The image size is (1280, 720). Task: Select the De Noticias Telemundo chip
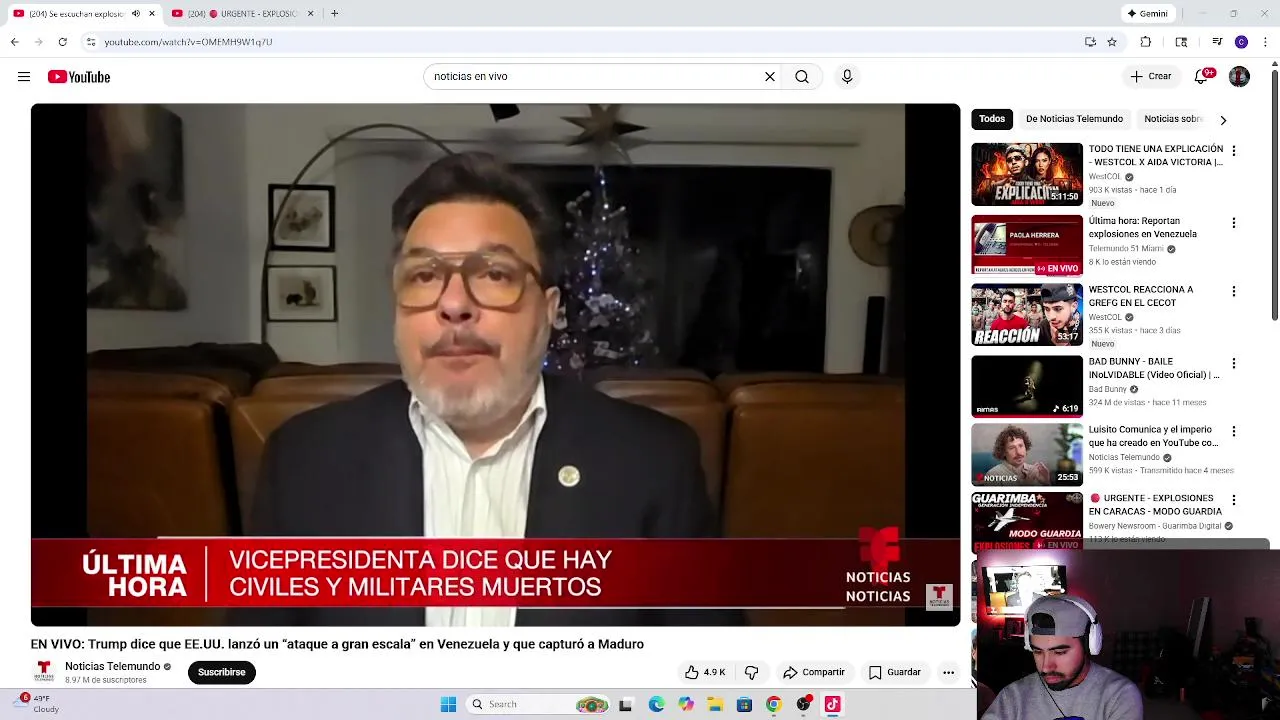point(1074,119)
